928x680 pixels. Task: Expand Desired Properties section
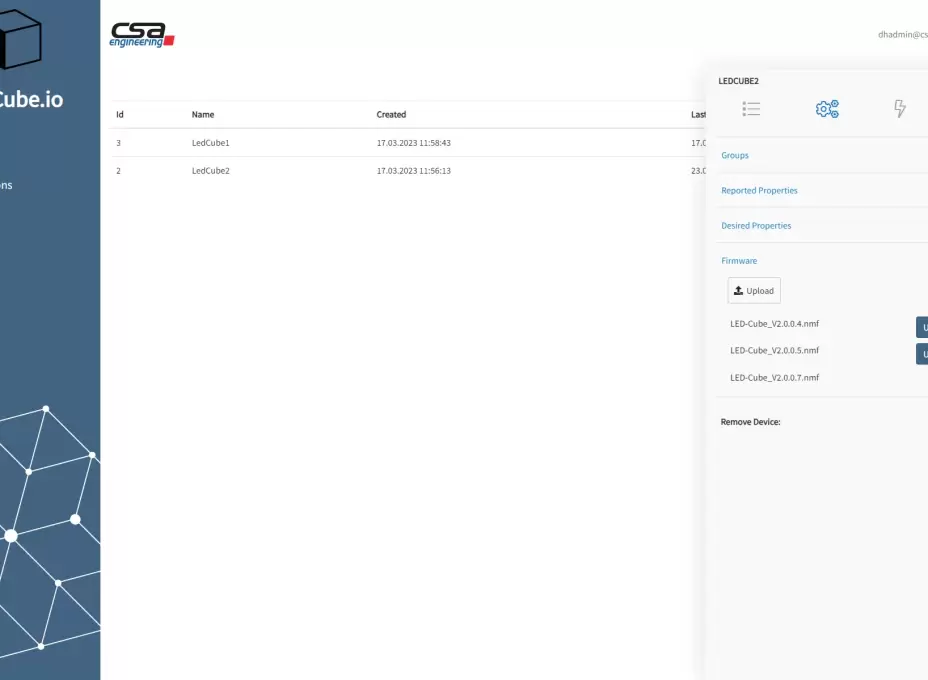756,225
